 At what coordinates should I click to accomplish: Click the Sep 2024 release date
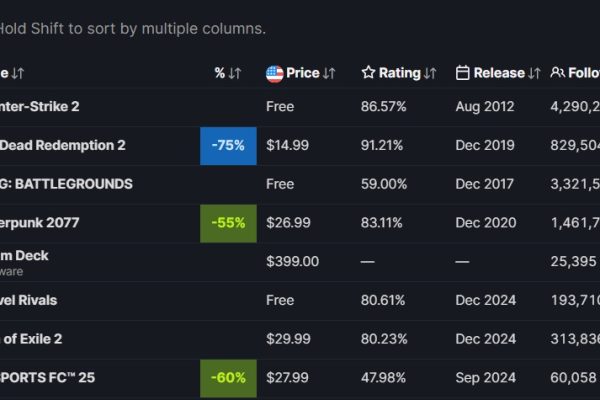point(486,378)
